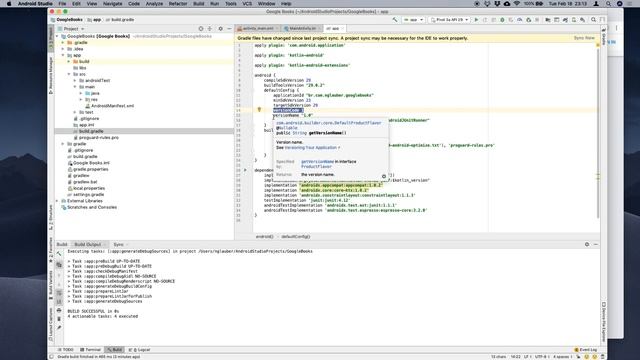640x360 pixels.
Task: Switch to activity_main.xml editor tab
Action: pos(258,29)
